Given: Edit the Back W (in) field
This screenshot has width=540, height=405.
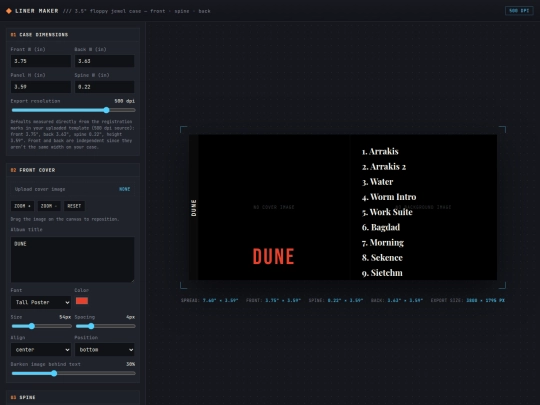Looking at the screenshot, I should pos(104,61).
